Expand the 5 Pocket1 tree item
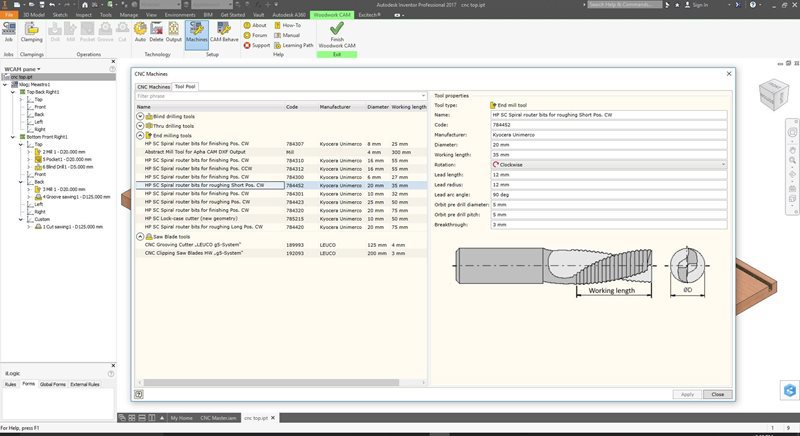 (29, 160)
